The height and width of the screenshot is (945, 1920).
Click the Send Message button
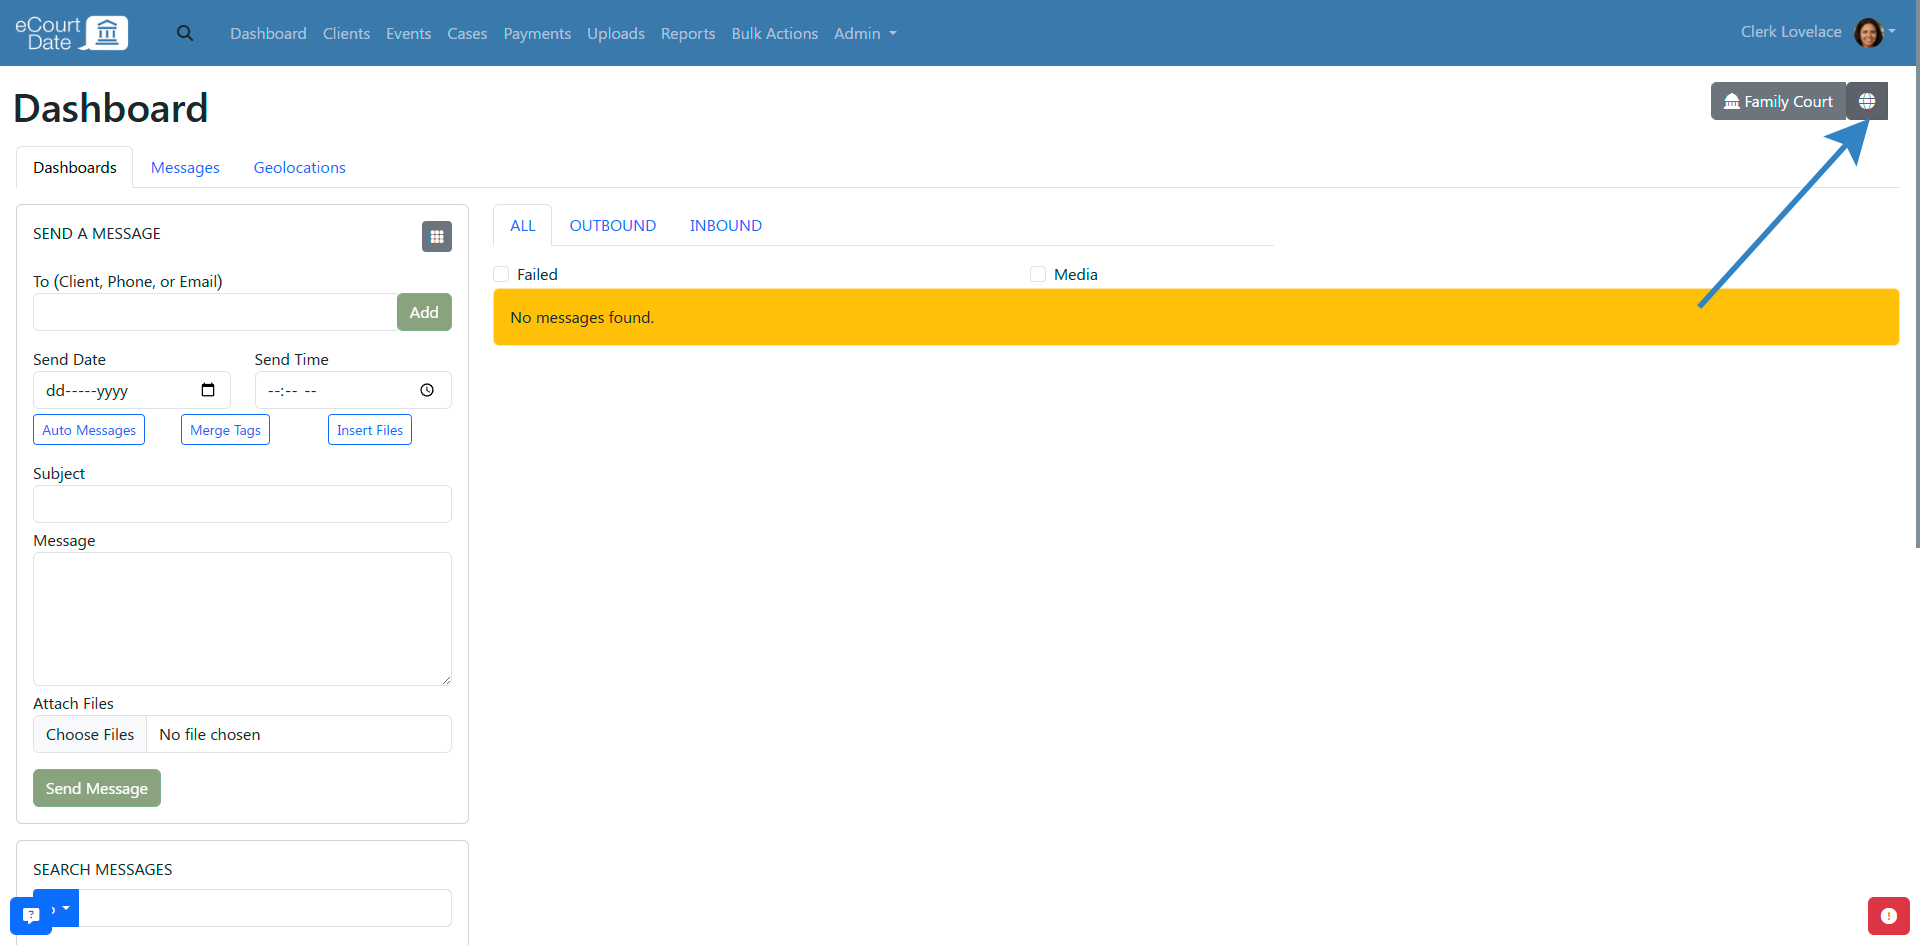pos(97,788)
